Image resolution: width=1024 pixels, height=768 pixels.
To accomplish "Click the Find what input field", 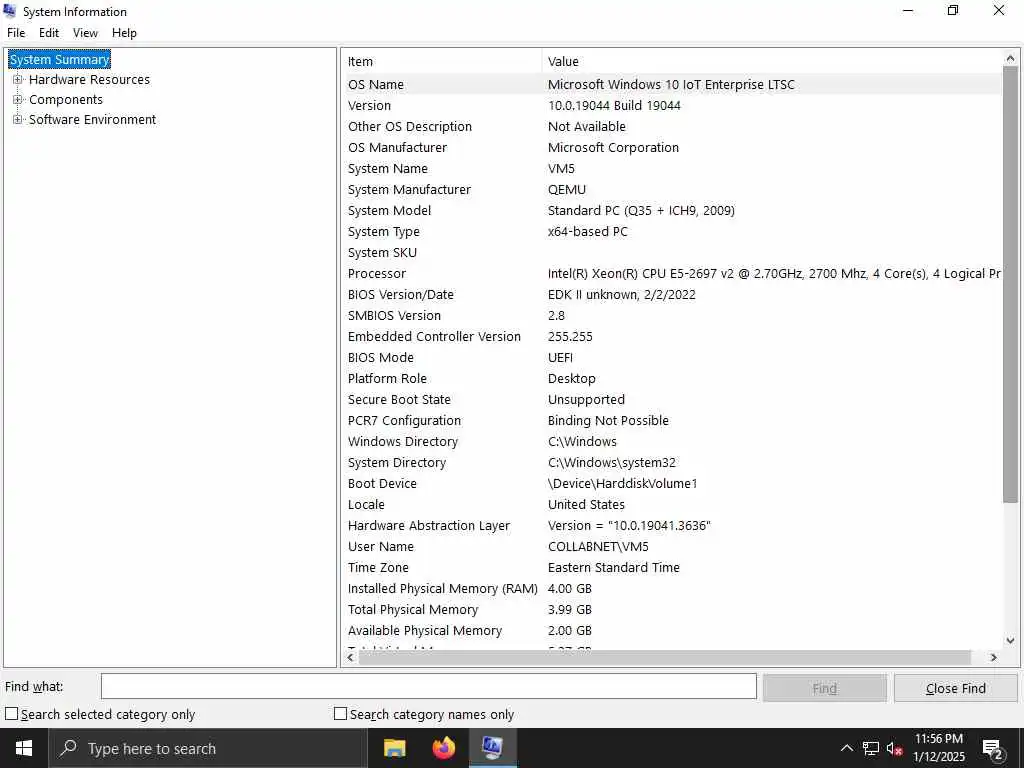I will 429,686.
